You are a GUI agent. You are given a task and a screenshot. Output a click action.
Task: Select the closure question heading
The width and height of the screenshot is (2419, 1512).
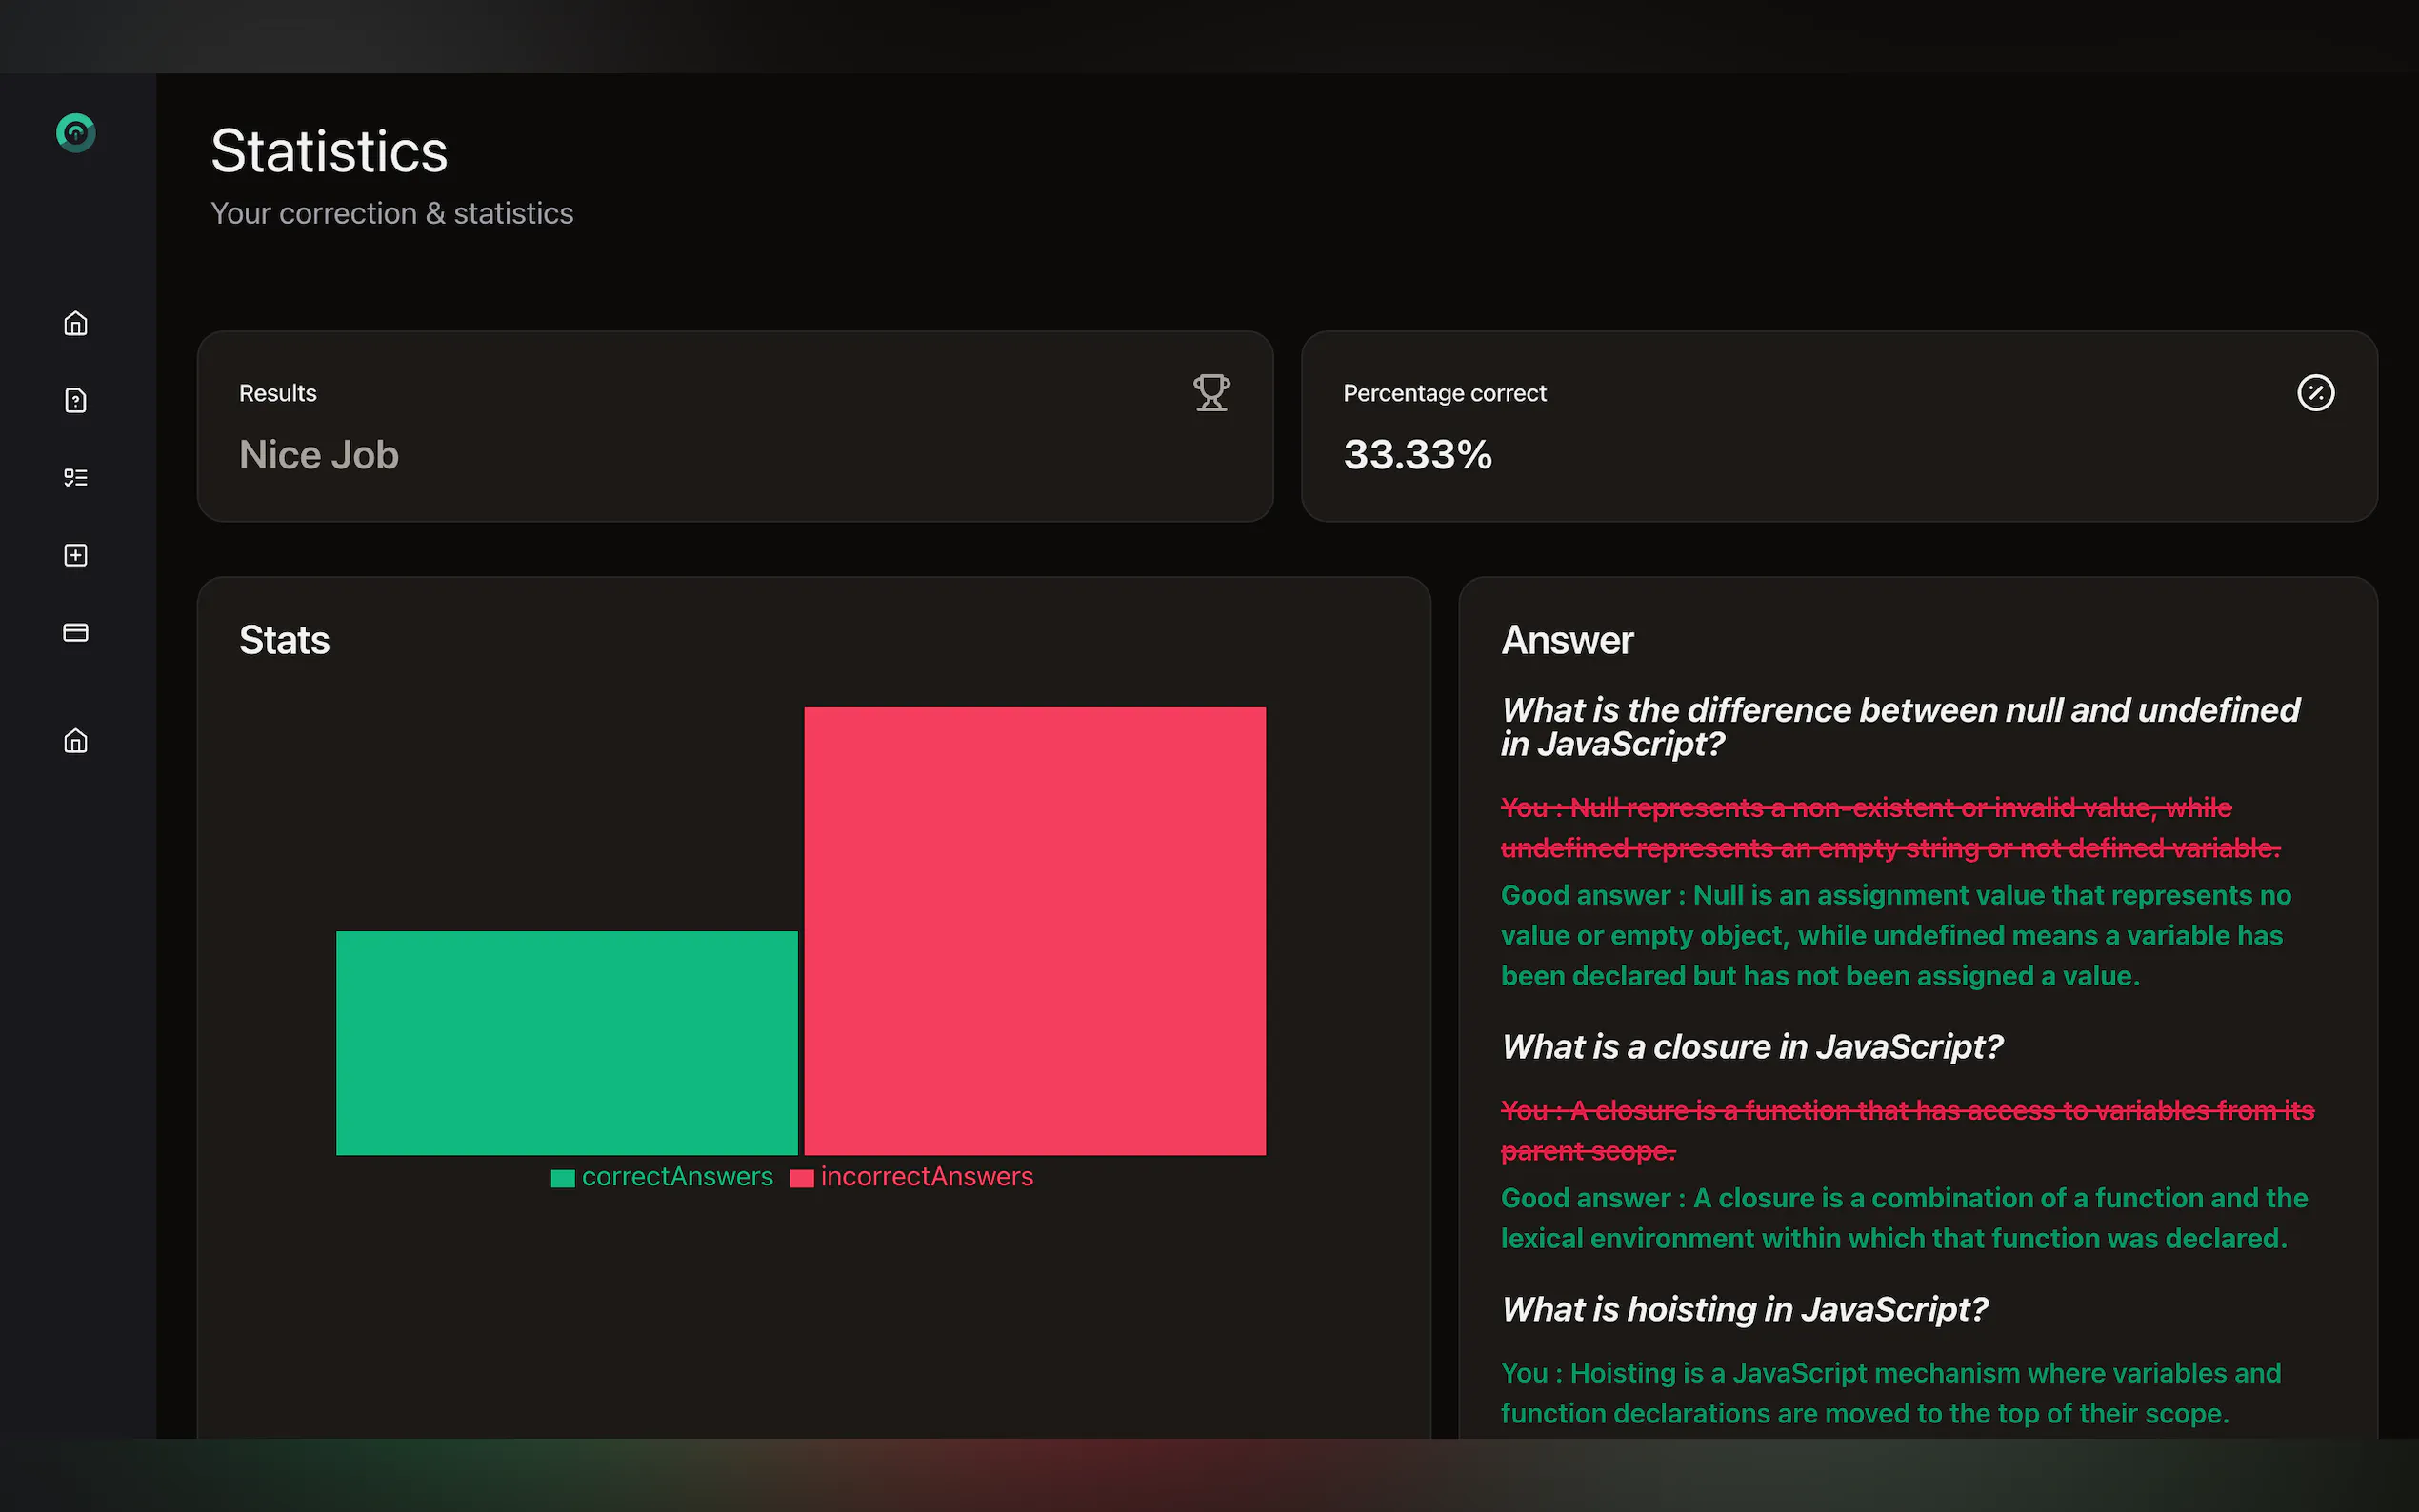pos(1751,1046)
